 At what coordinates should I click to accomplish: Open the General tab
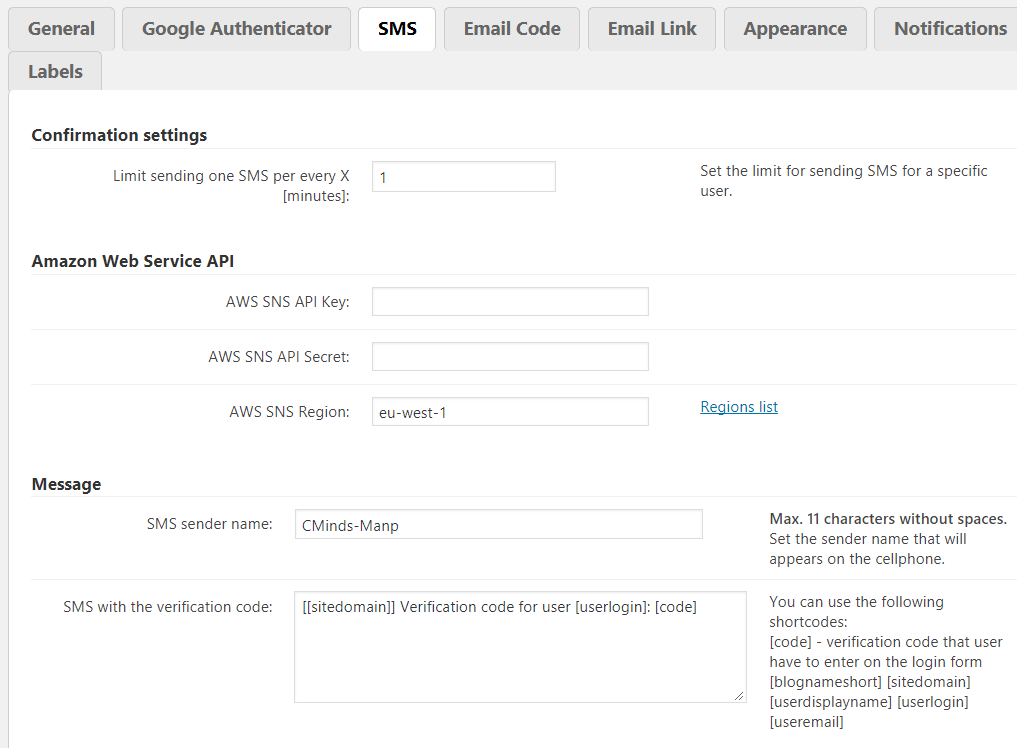61,29
